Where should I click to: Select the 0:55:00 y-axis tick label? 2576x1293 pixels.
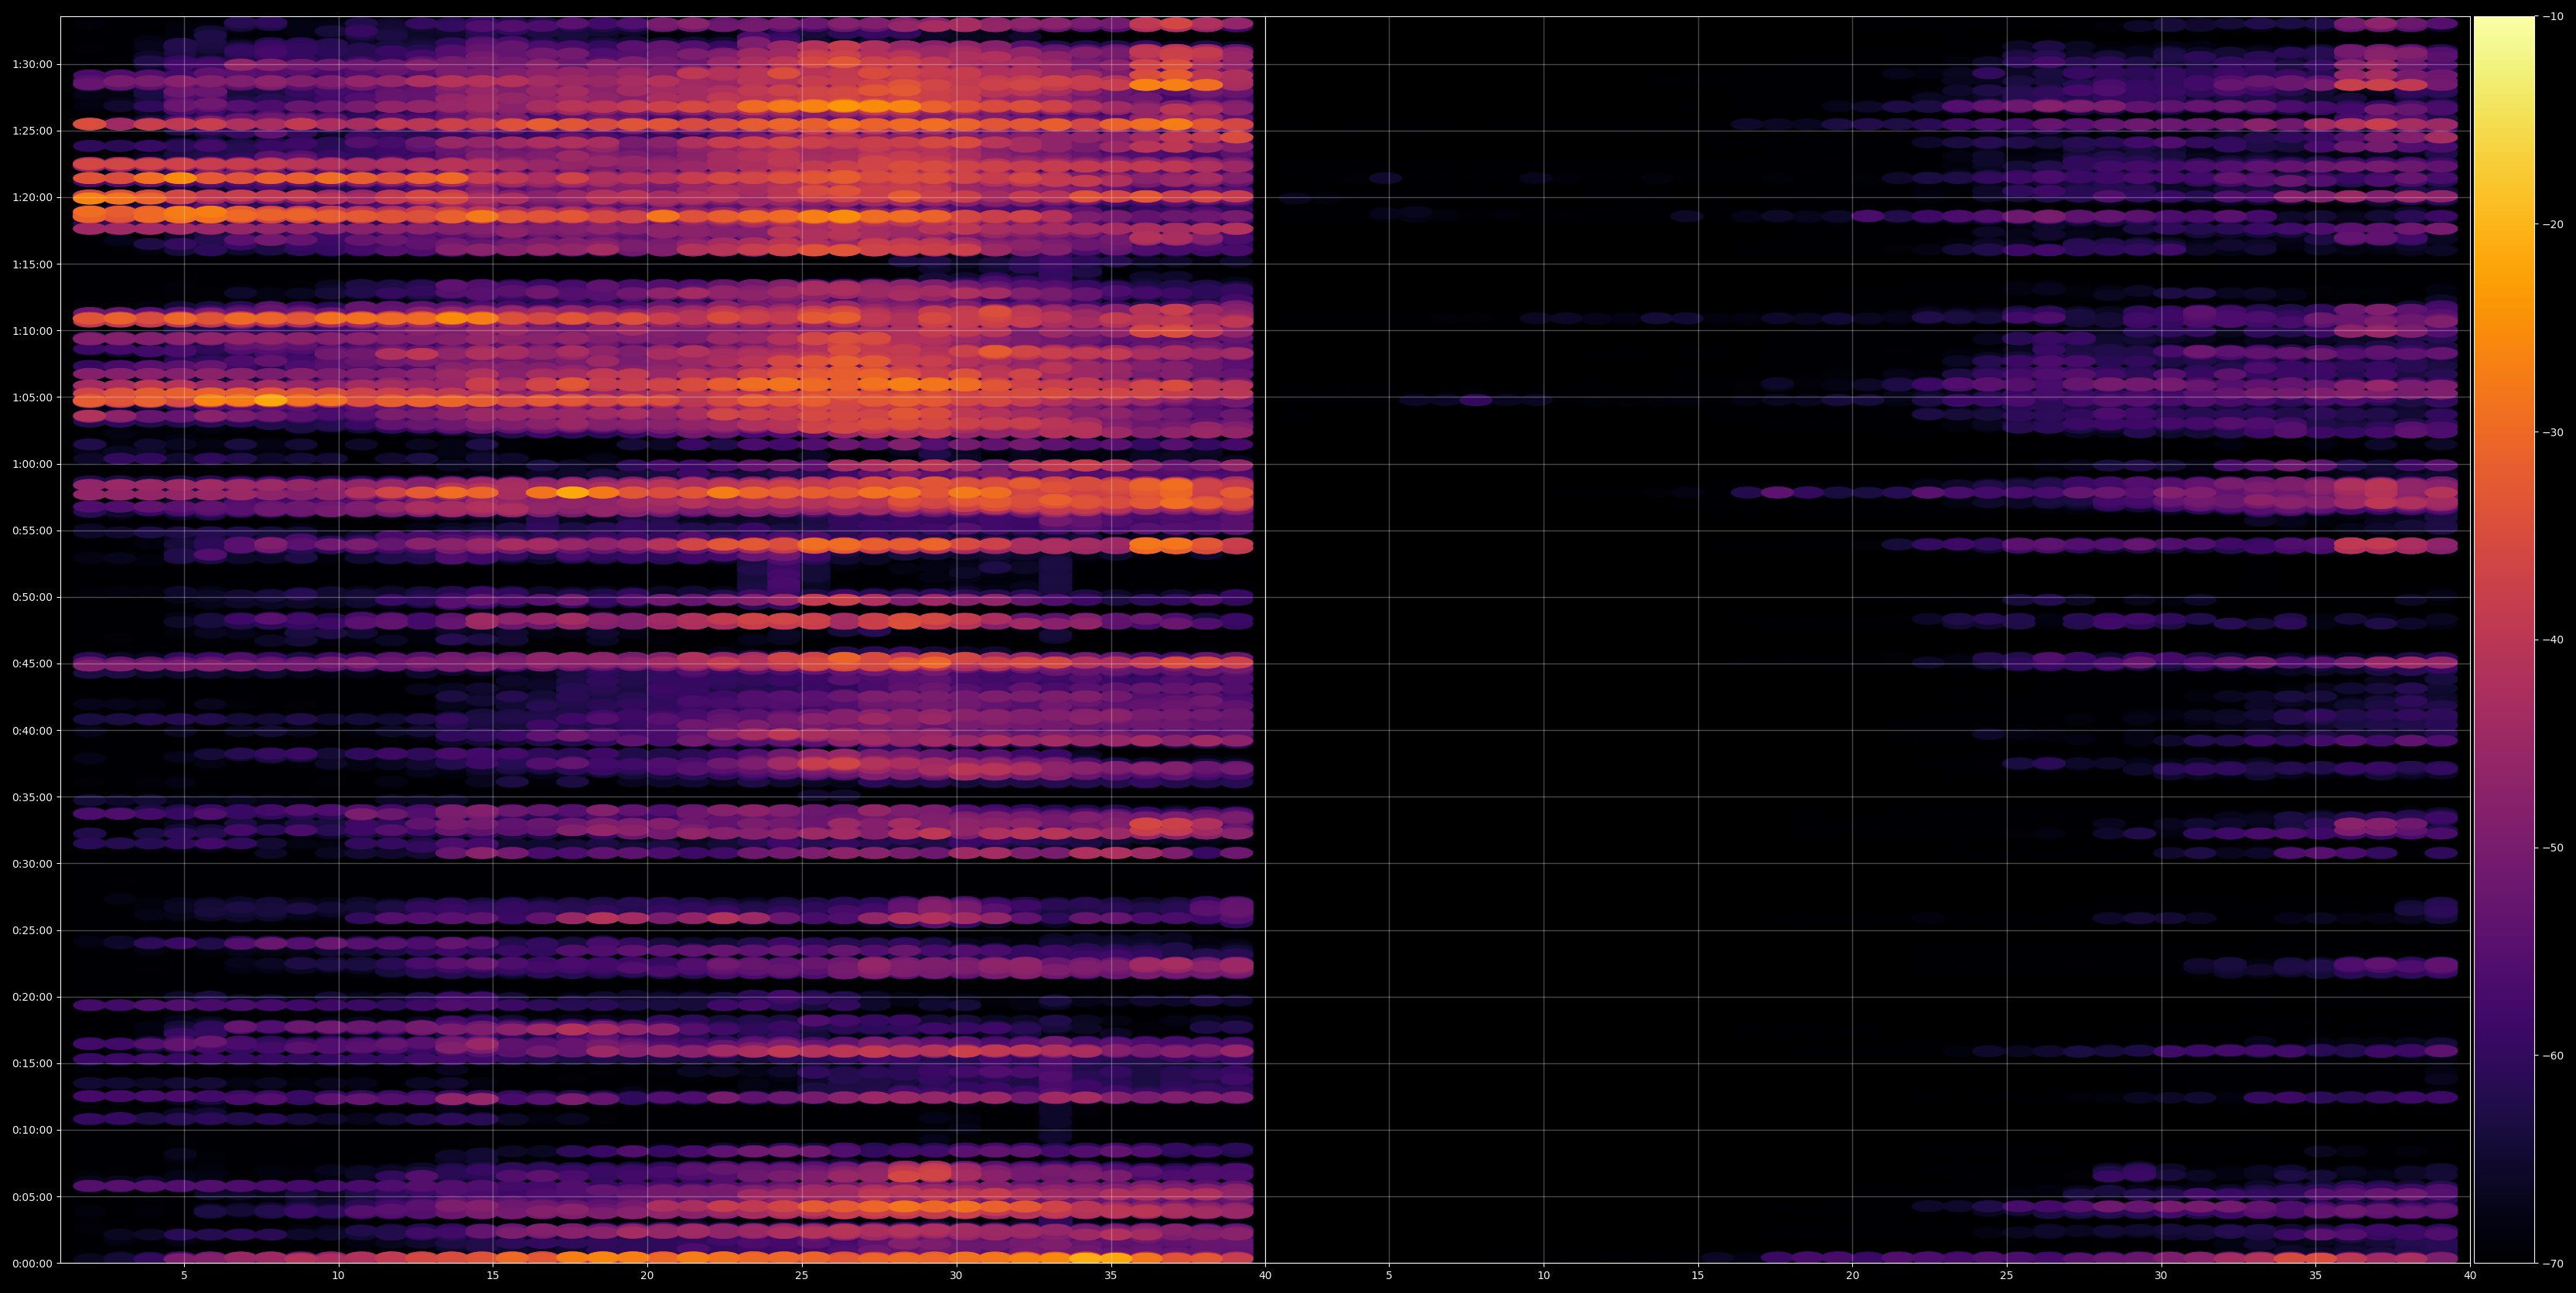click(x=32, y=531)
